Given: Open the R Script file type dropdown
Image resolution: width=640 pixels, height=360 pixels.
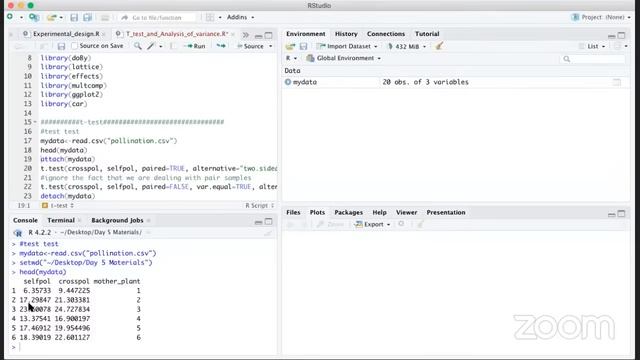Looking at the screenshot, I should tap(260, 206).
